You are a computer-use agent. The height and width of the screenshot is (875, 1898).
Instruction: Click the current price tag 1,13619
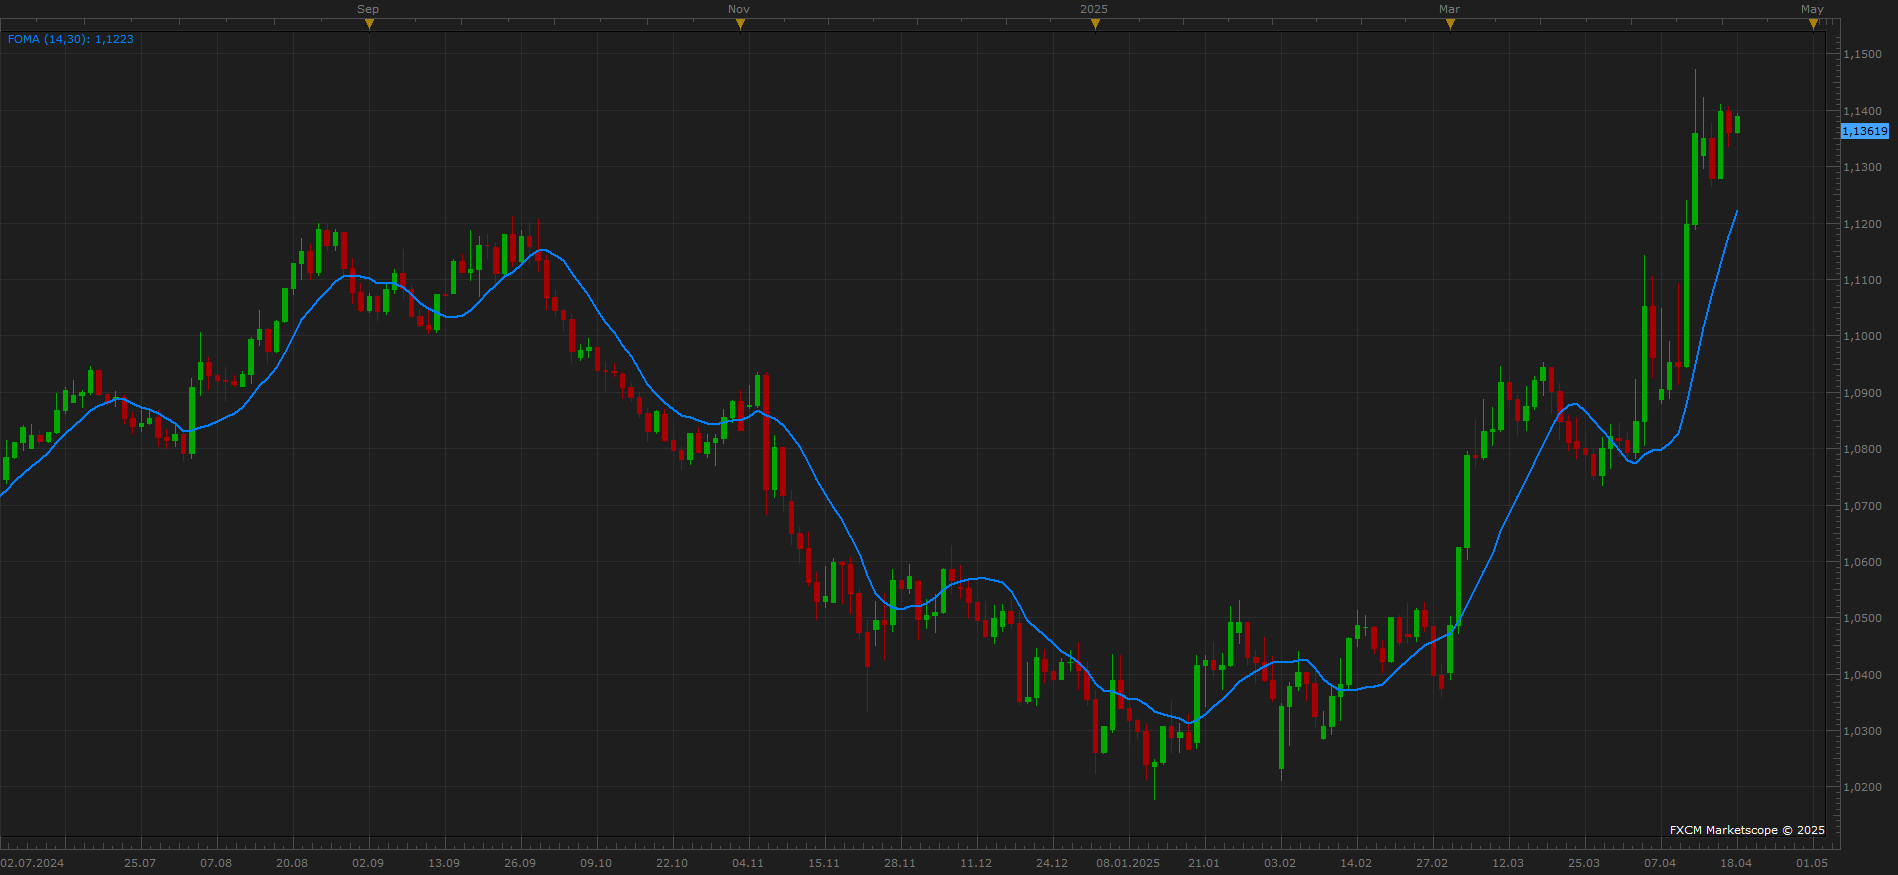point(1865,131)
